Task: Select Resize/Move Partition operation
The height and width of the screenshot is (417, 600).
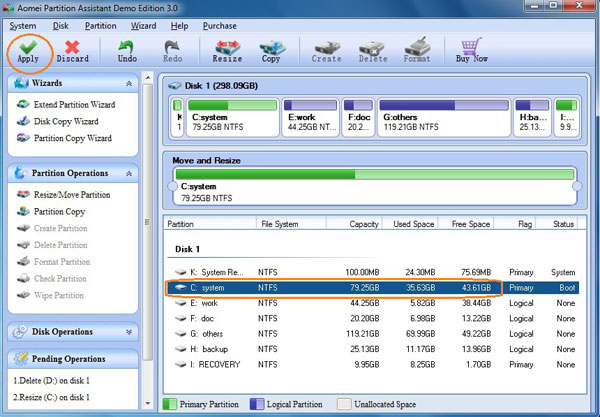Action: coord(71,195)
